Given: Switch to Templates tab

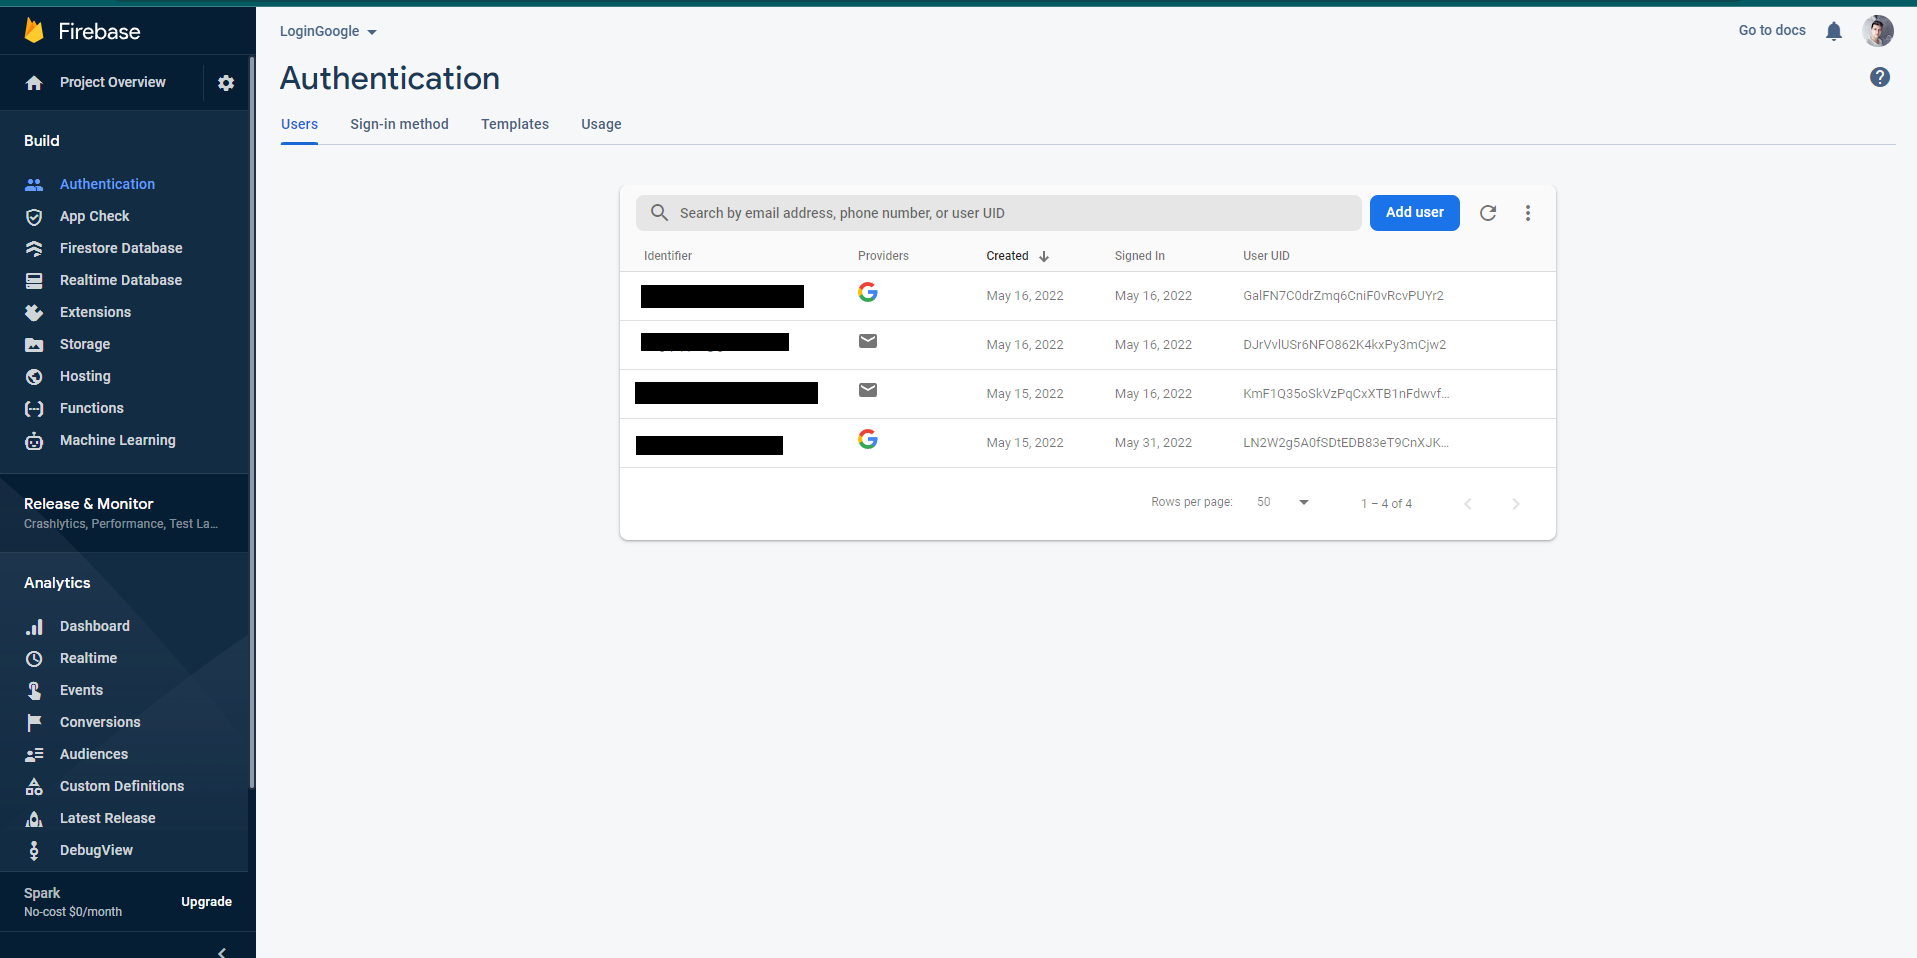Looking at the screenshot, I should coord(515,124).
